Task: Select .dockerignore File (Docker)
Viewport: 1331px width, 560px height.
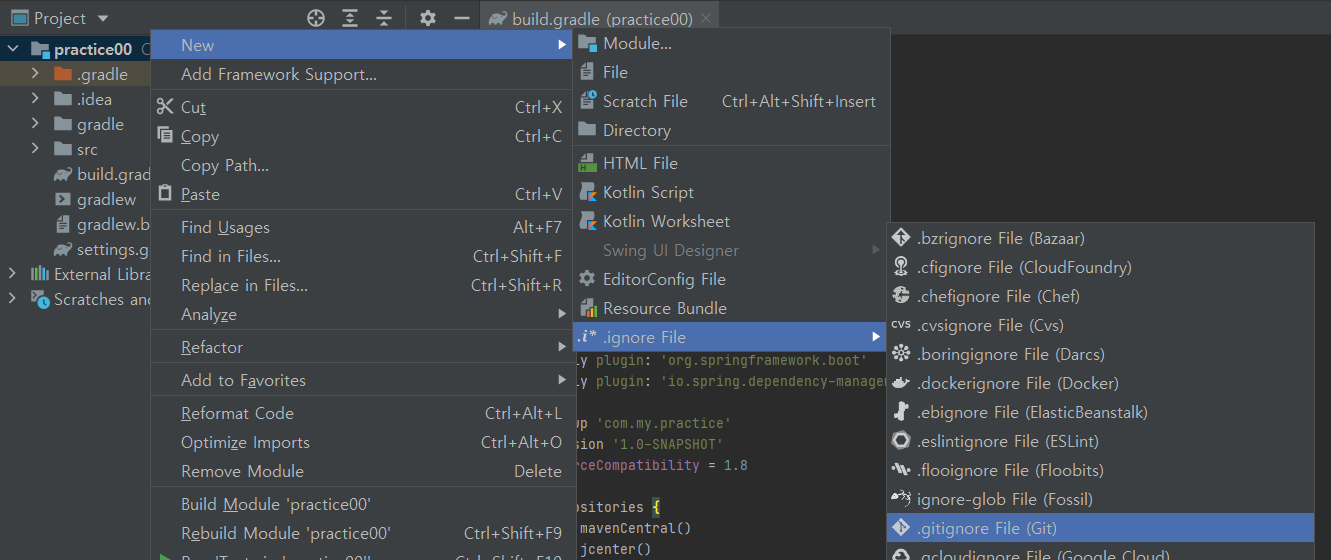Action: 1100,383
